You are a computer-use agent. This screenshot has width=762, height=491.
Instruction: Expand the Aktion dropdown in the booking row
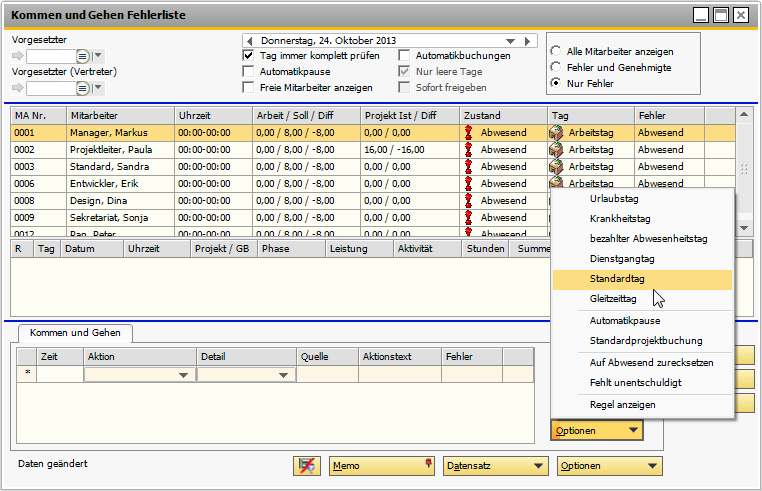(x=183, y=375)
